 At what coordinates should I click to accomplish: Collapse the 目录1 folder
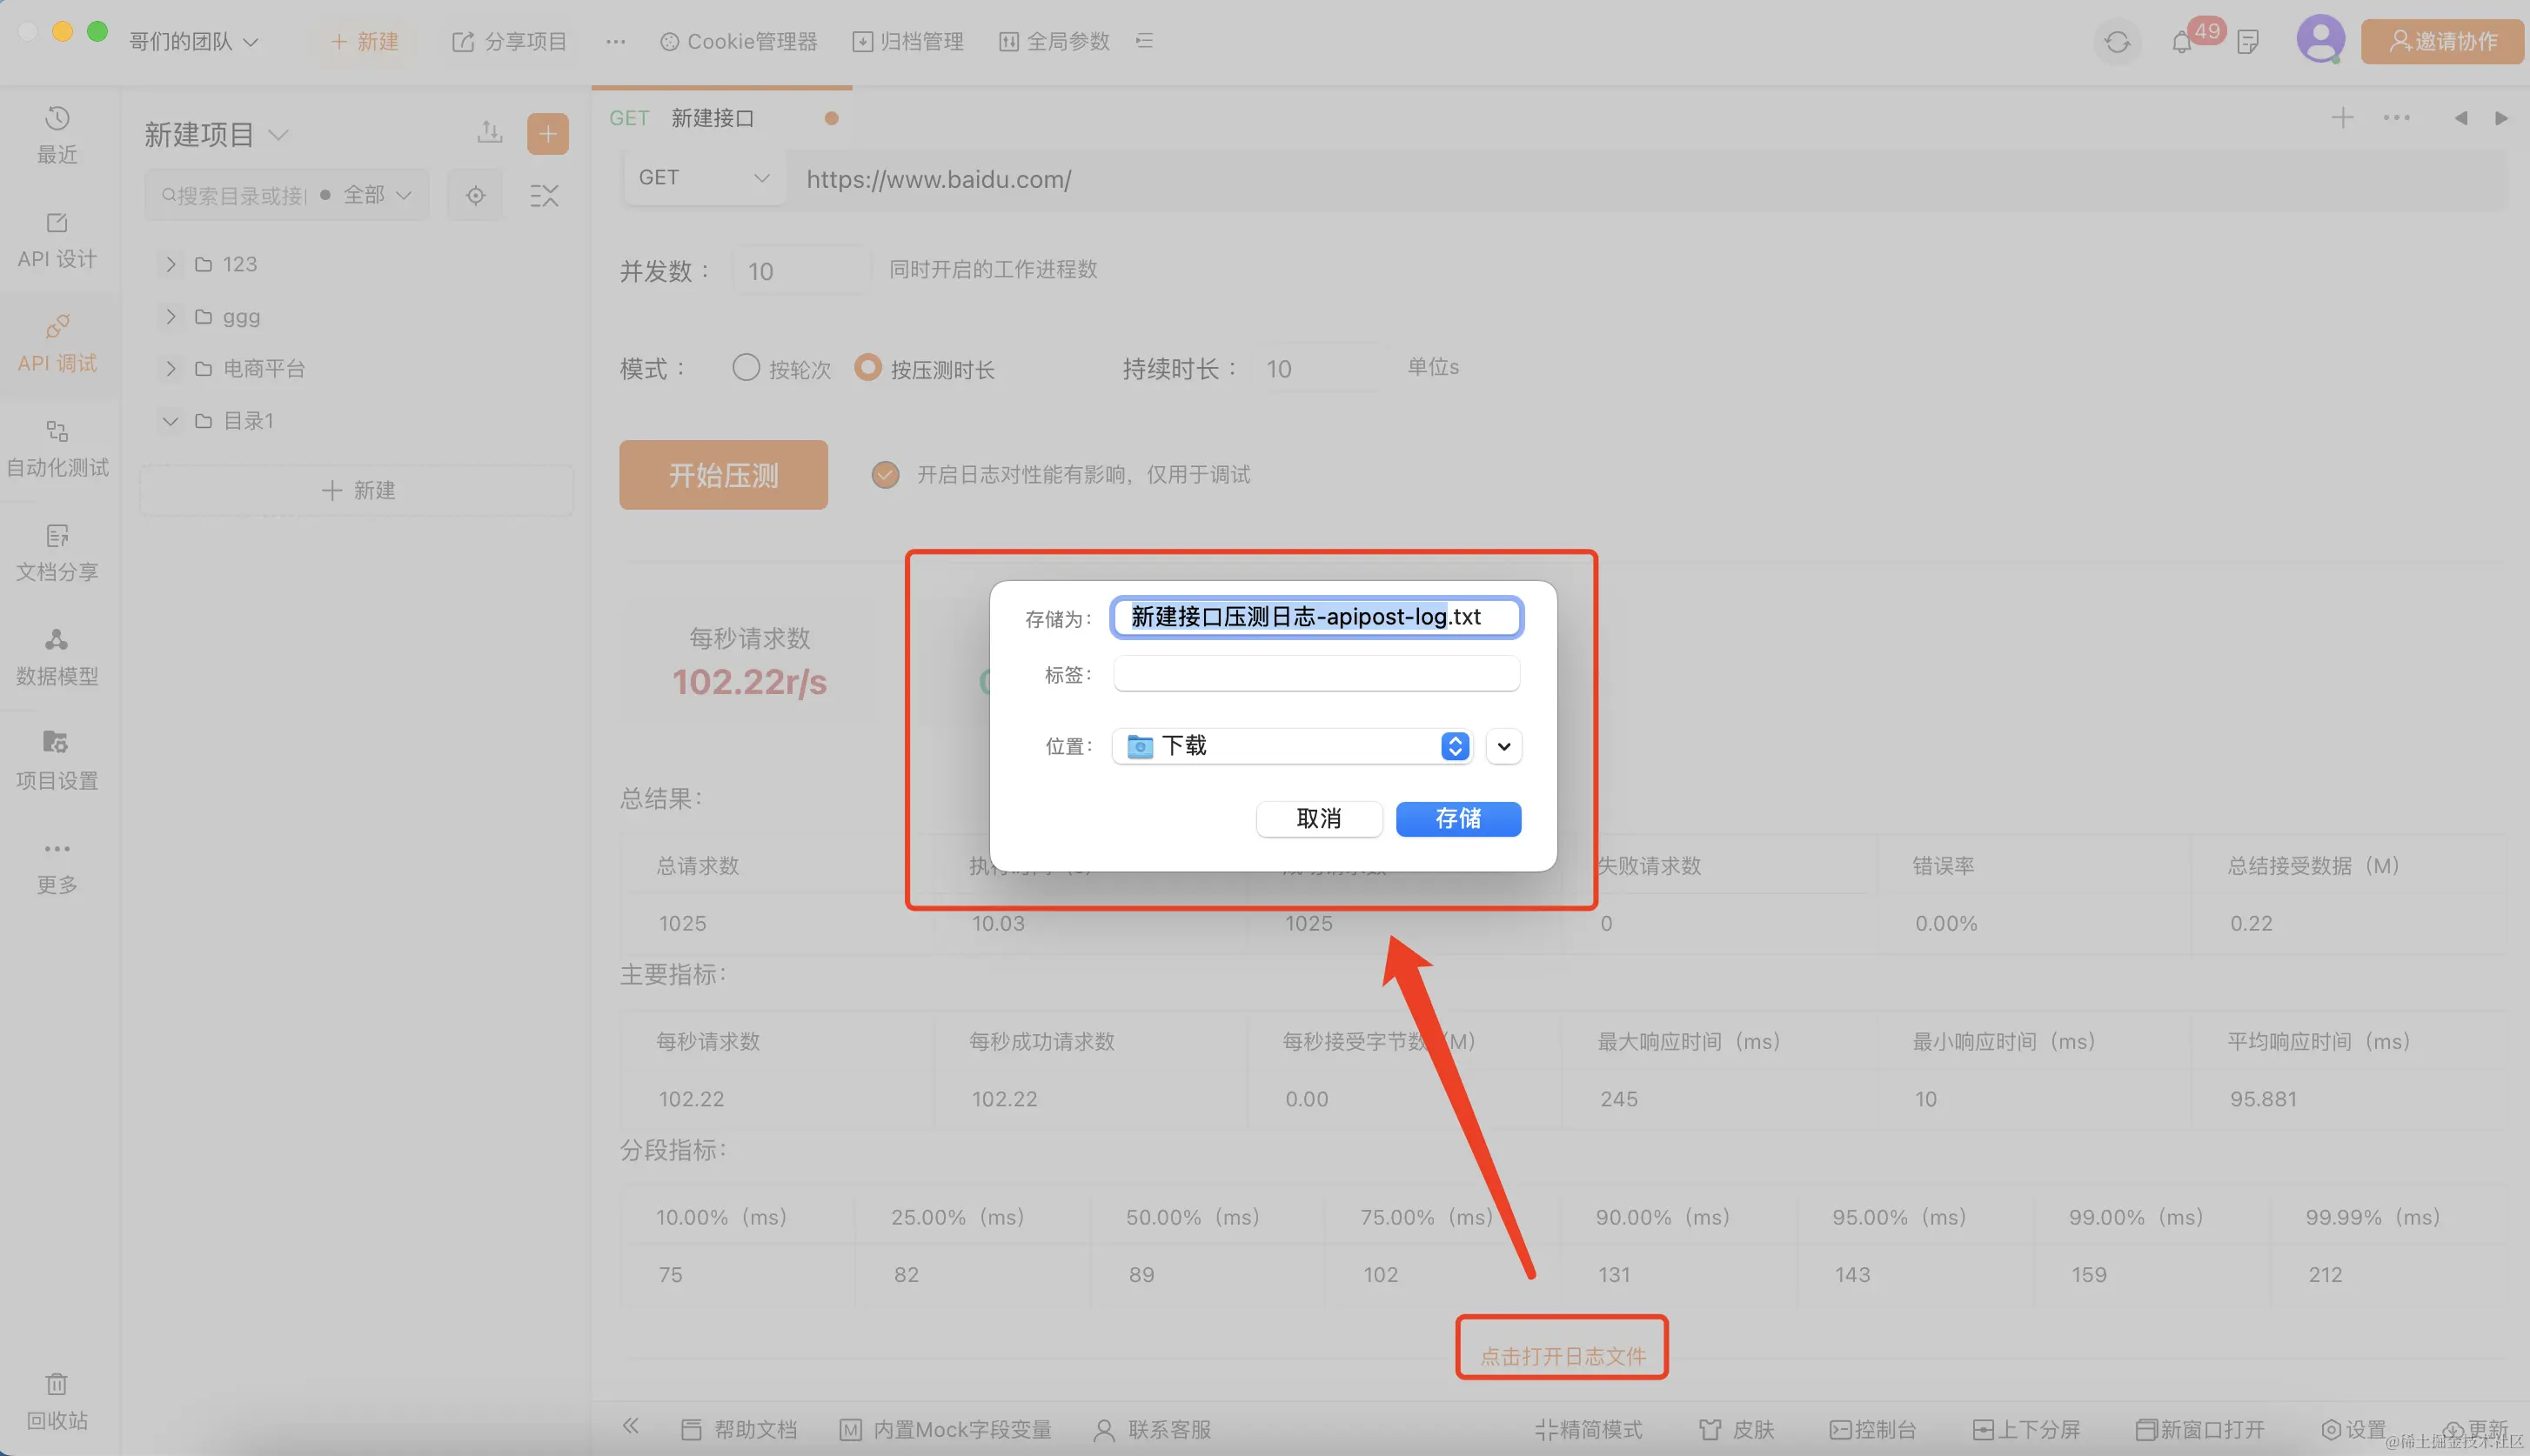[x=171, y=421]
